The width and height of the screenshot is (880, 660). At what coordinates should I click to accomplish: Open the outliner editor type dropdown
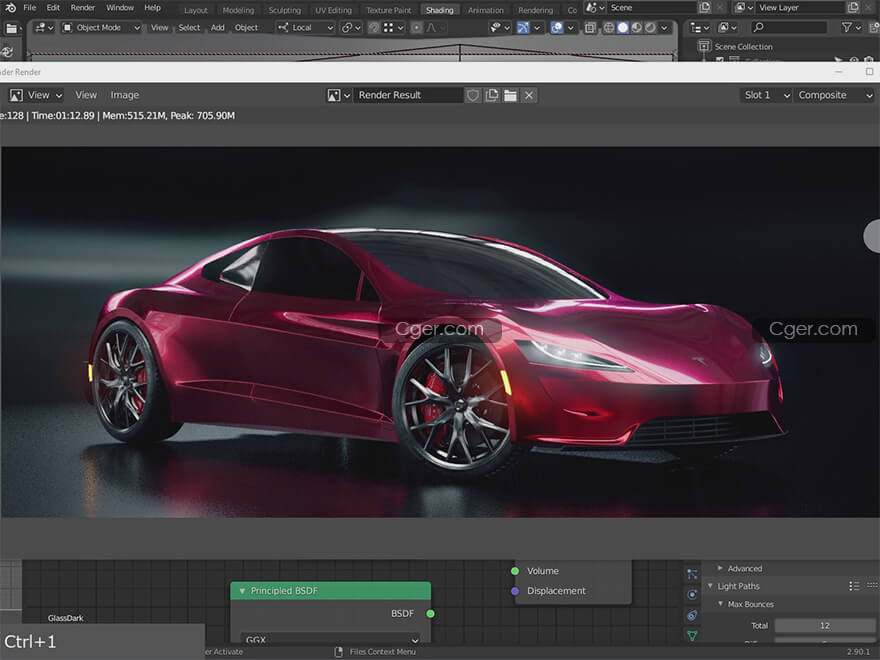click(699, 28)
